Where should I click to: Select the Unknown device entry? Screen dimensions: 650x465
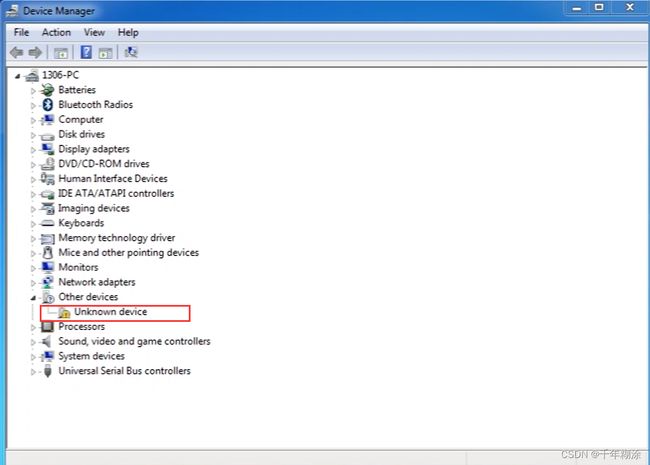(110, 312)
